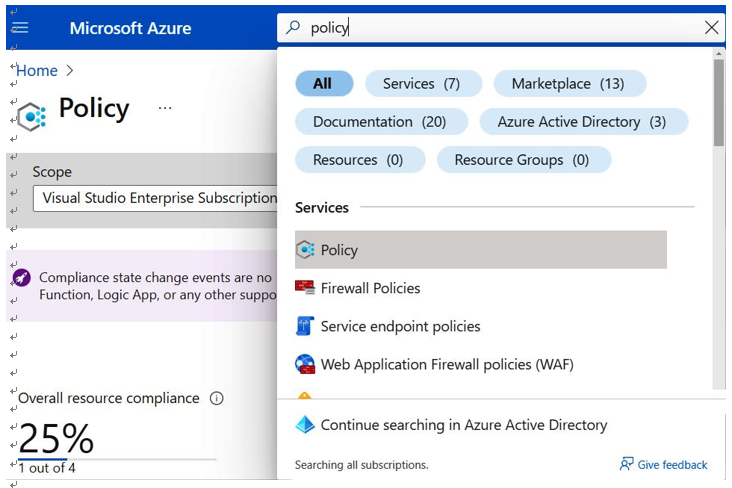The height and width of the screenshot is (488, 732).
Task: Click the Policy page header icon
Action: [32, 116]
